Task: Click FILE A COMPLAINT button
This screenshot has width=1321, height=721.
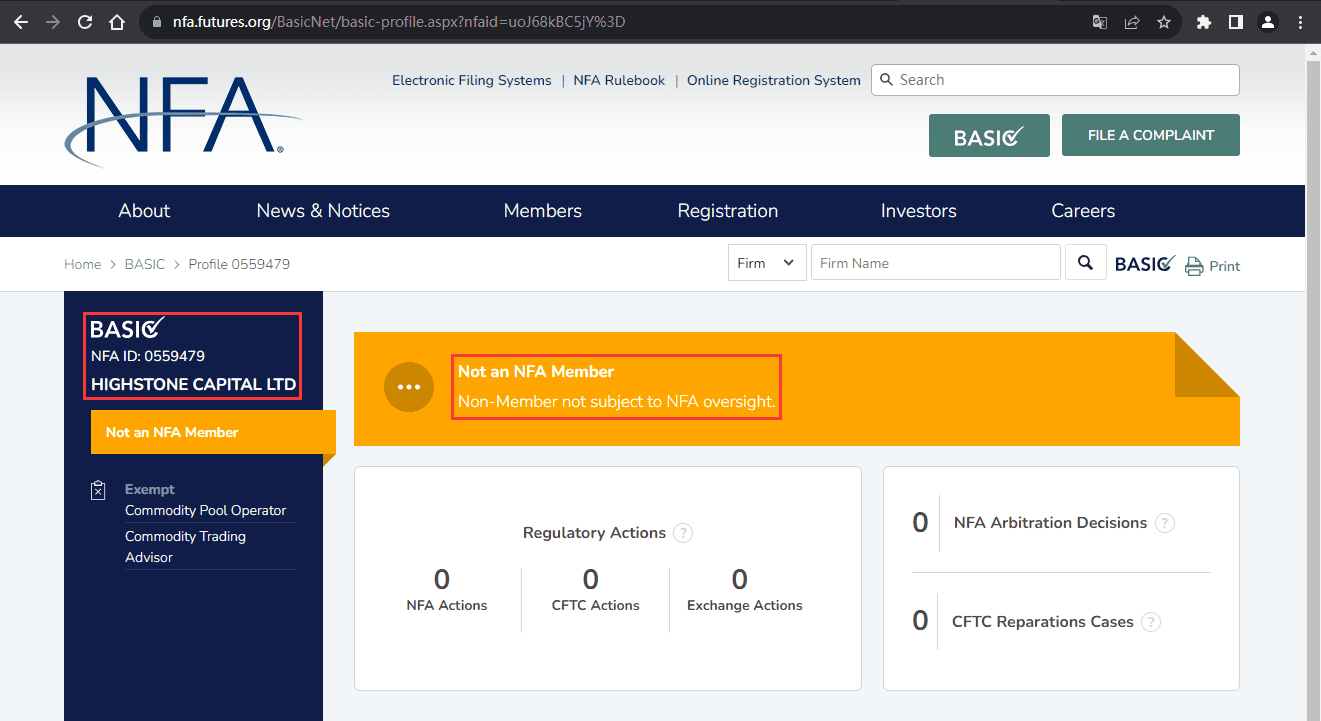Action: pos(1150,135)
